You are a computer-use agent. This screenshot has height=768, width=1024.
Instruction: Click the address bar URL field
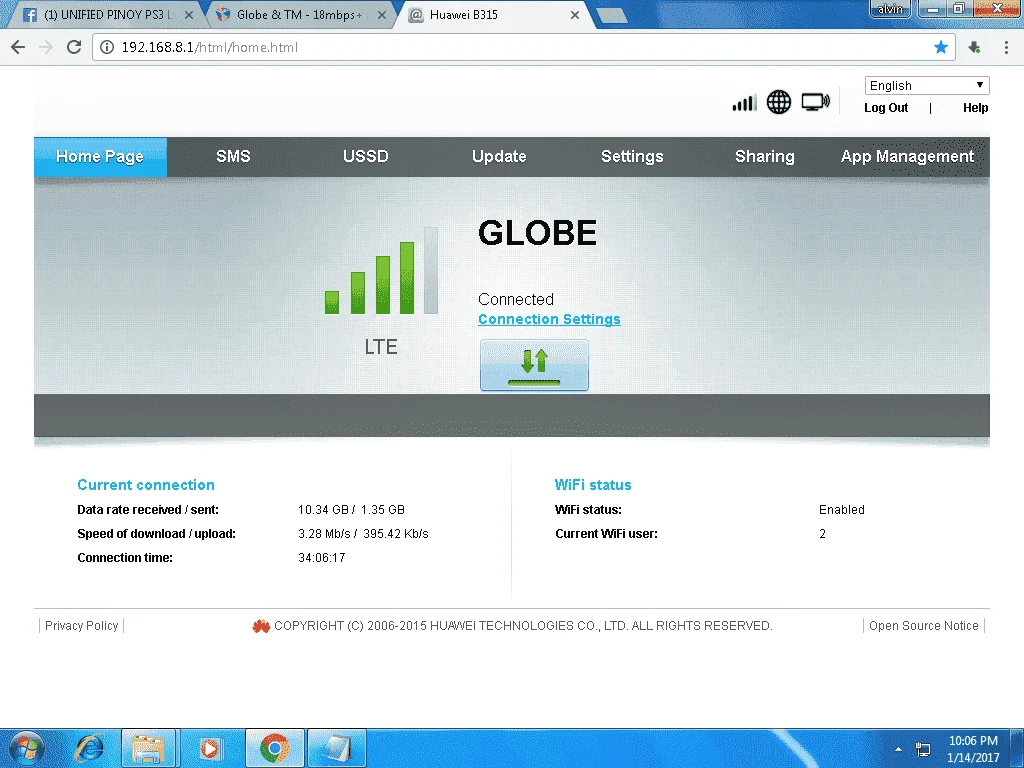tap(522, 47)
